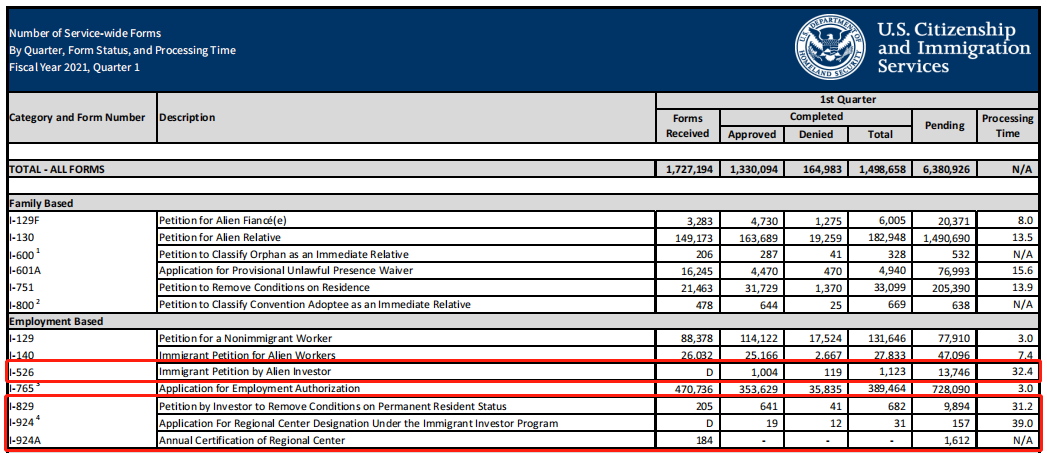This screenshot has width=1047, height=453.
Task: Select form number I-601A
Action: (x=25, y=271)
